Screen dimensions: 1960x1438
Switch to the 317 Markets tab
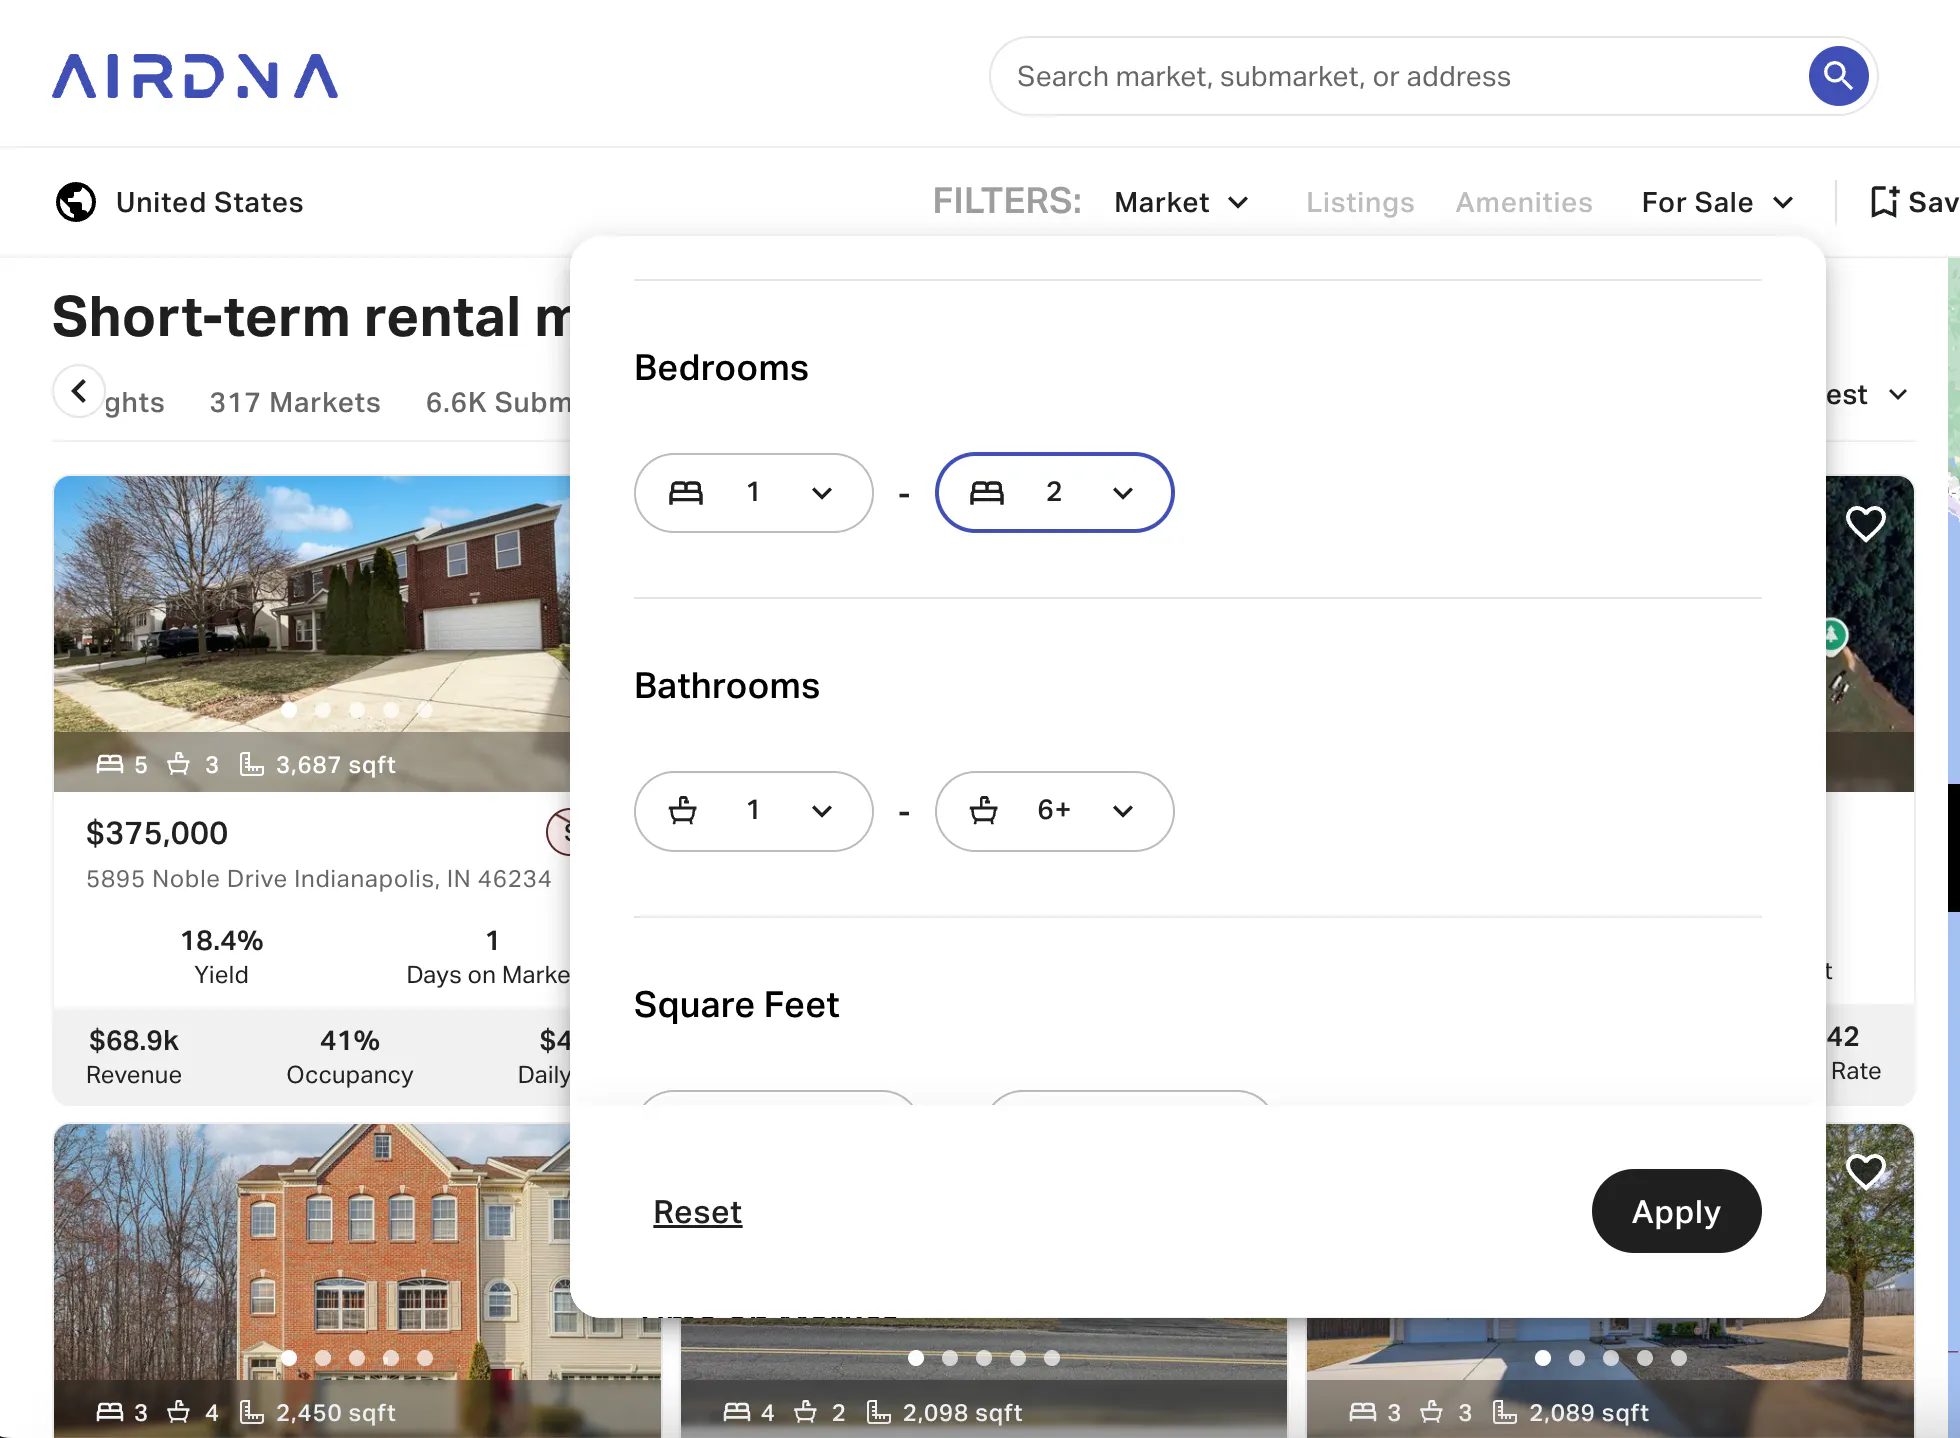pos(295,402)
